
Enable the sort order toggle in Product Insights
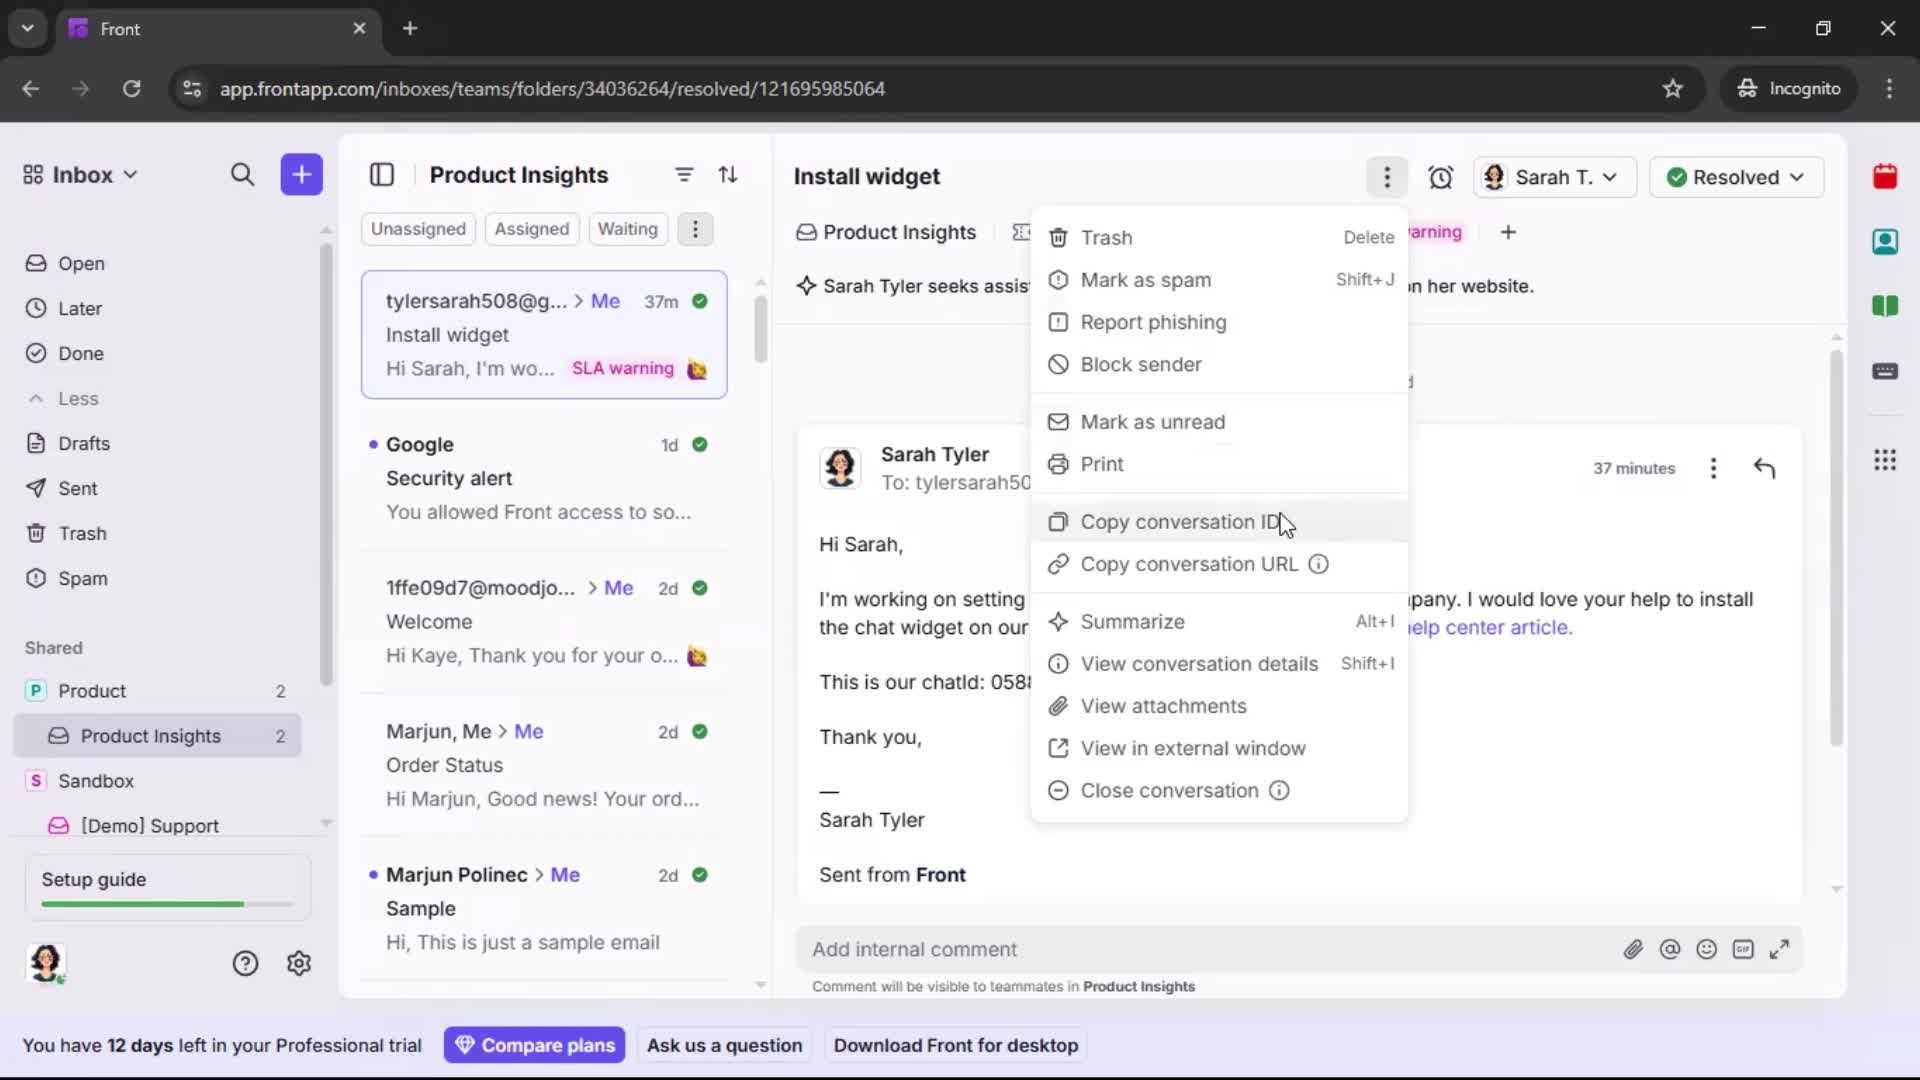[x=729, y=174]
